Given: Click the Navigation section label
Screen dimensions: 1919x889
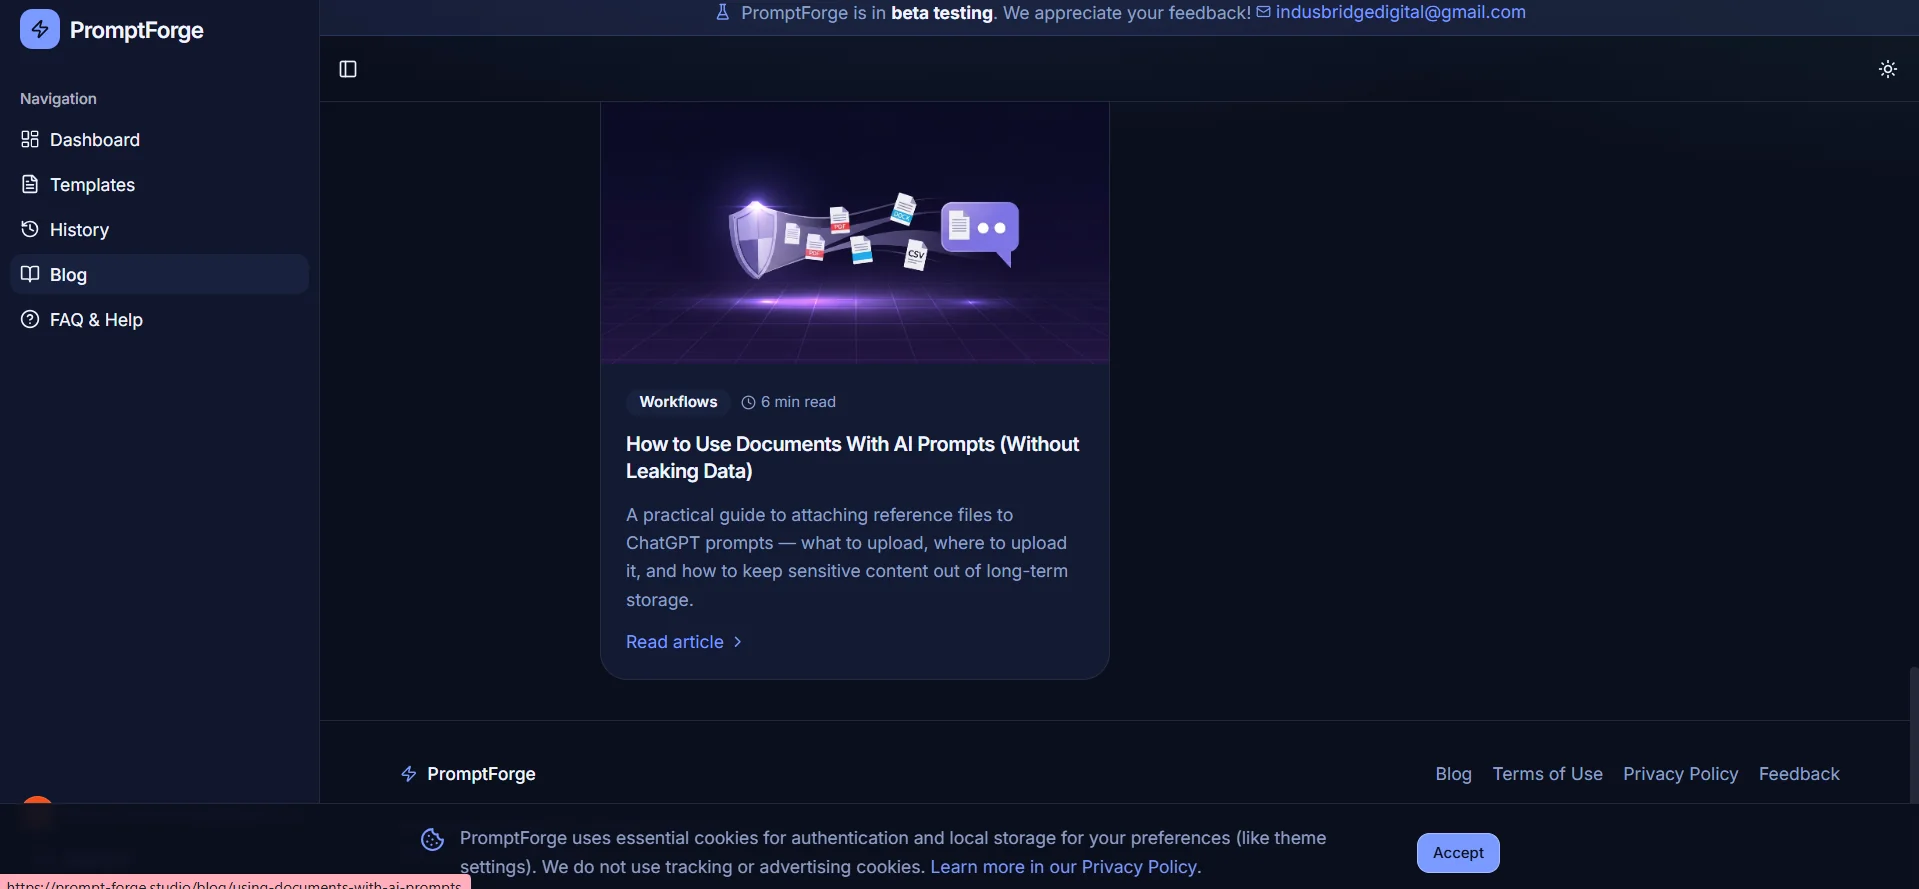Looking at the screenshot, I should click(58, 98).
